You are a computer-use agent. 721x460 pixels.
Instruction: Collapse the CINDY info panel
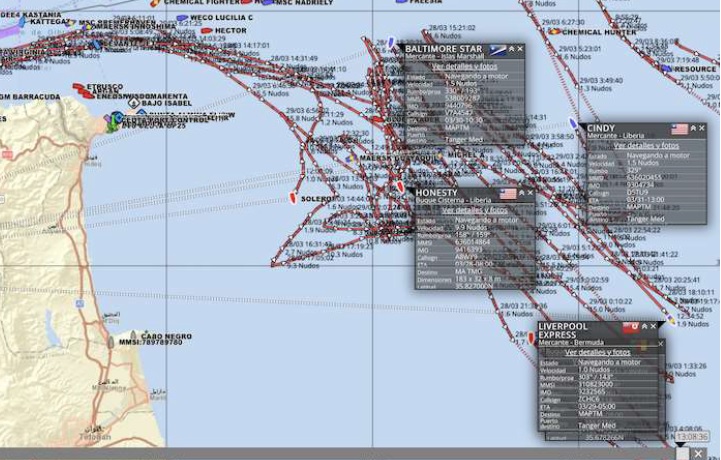point(693,129)
